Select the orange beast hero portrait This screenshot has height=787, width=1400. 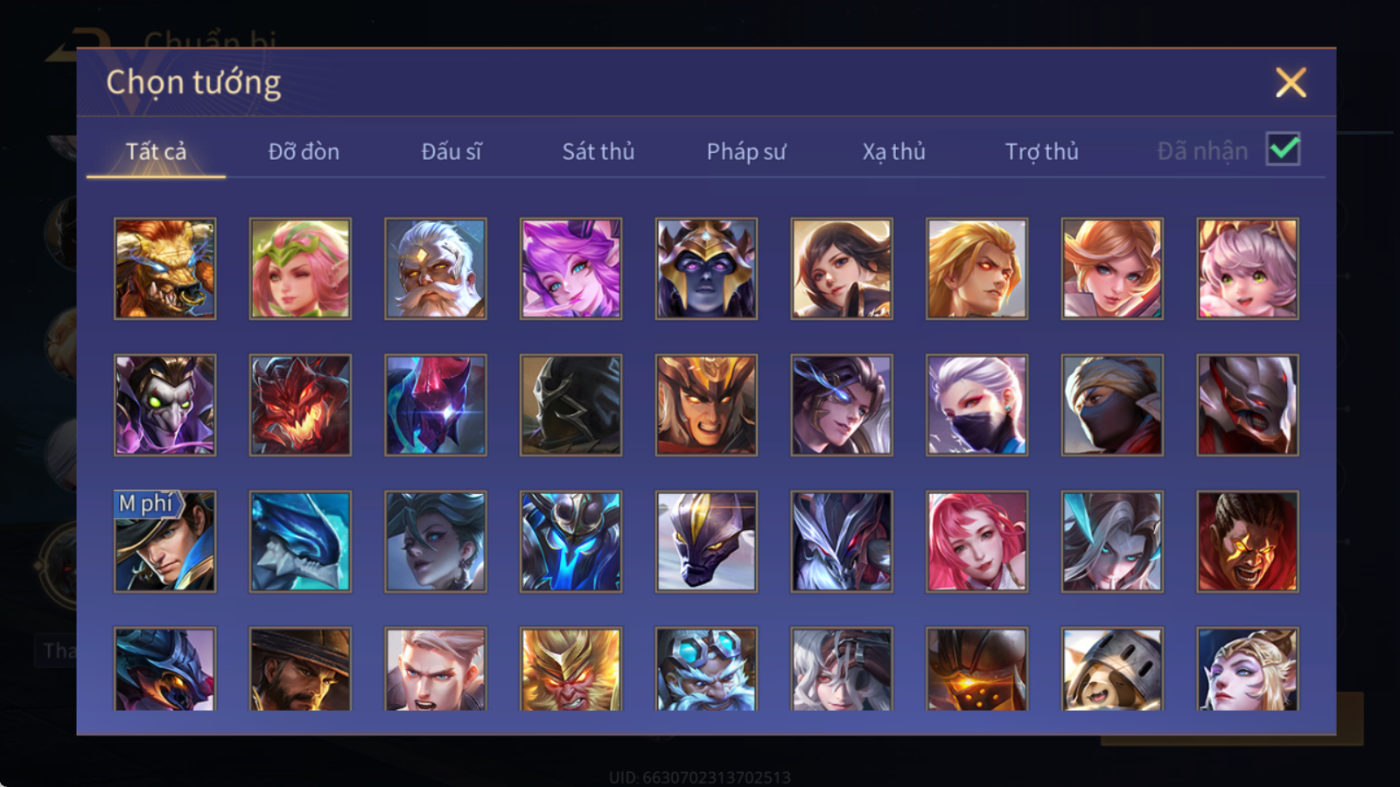click(165, 269)
